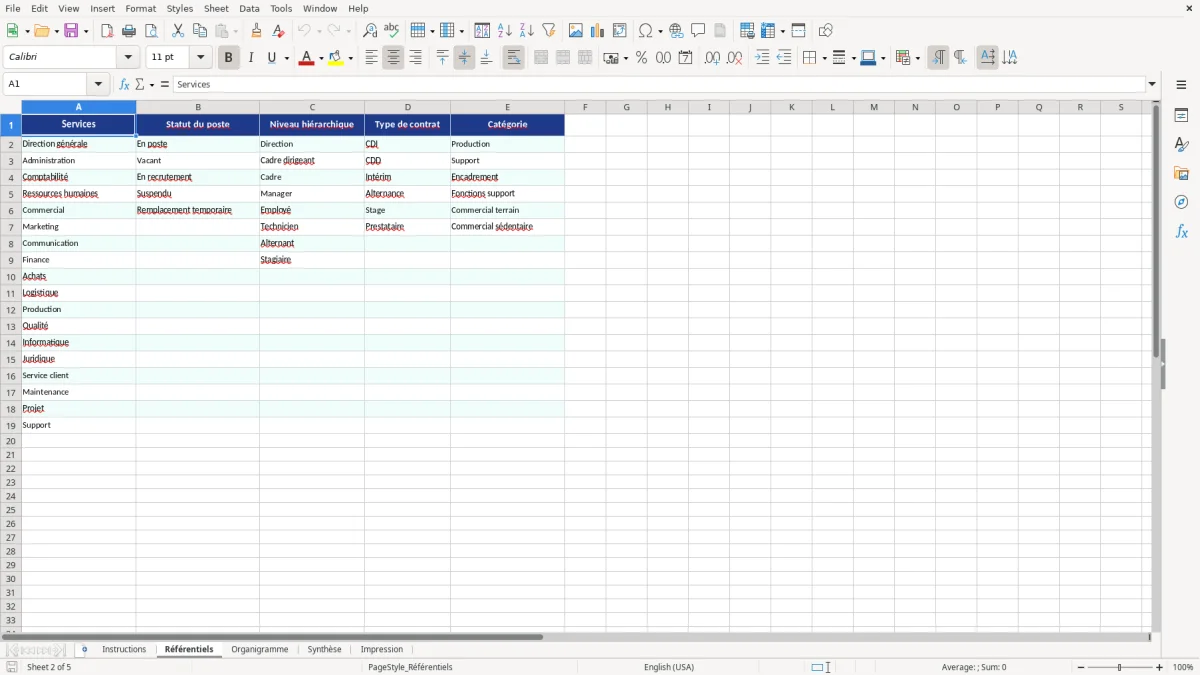Insert chart icon
The image size is (1200, 675).
598,31
